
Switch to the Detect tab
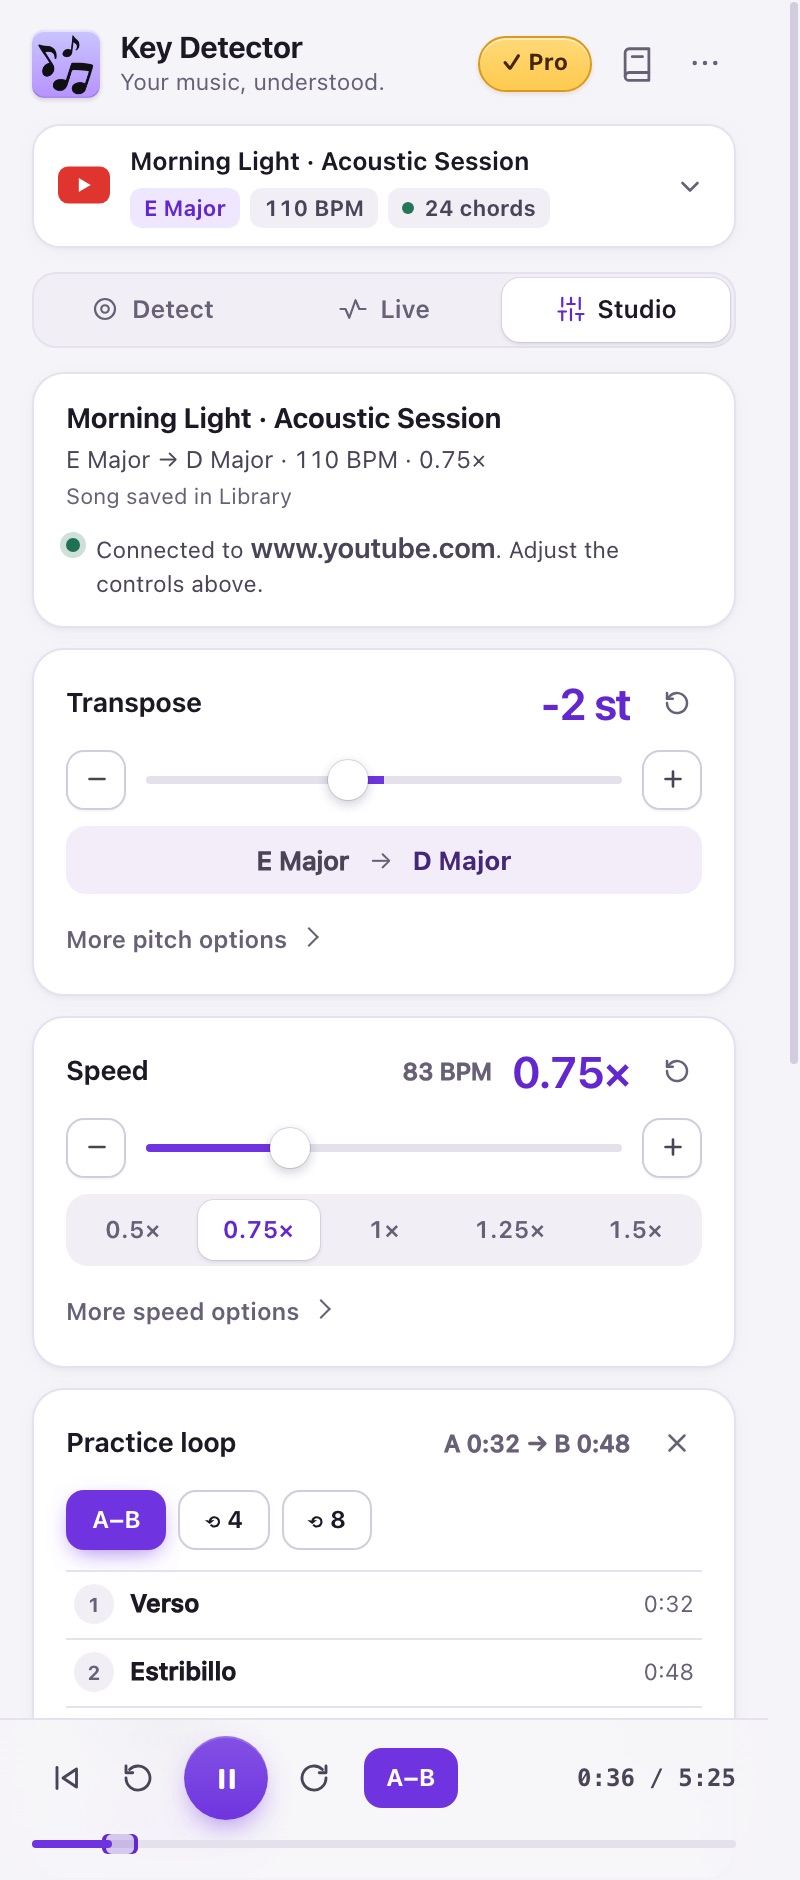[154, 310]
